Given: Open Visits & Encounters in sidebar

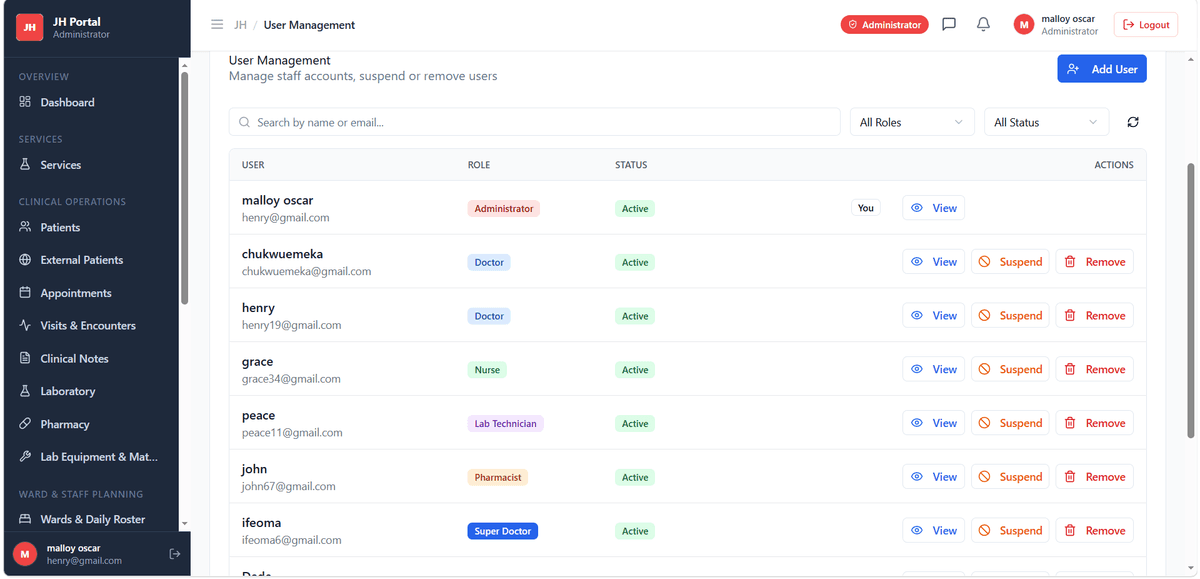Looking at the screenshot, I should pos(89,325).
